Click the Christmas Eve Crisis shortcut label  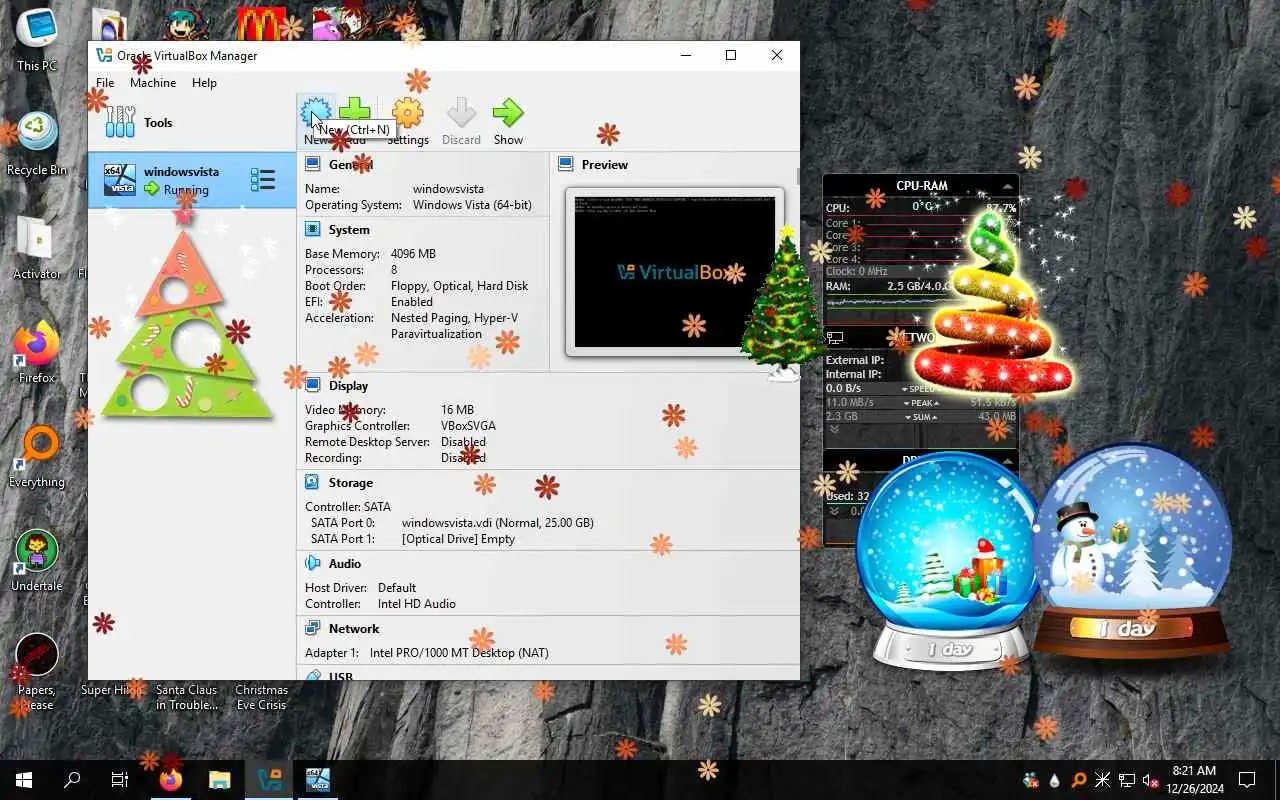click(x=261, y=697)
